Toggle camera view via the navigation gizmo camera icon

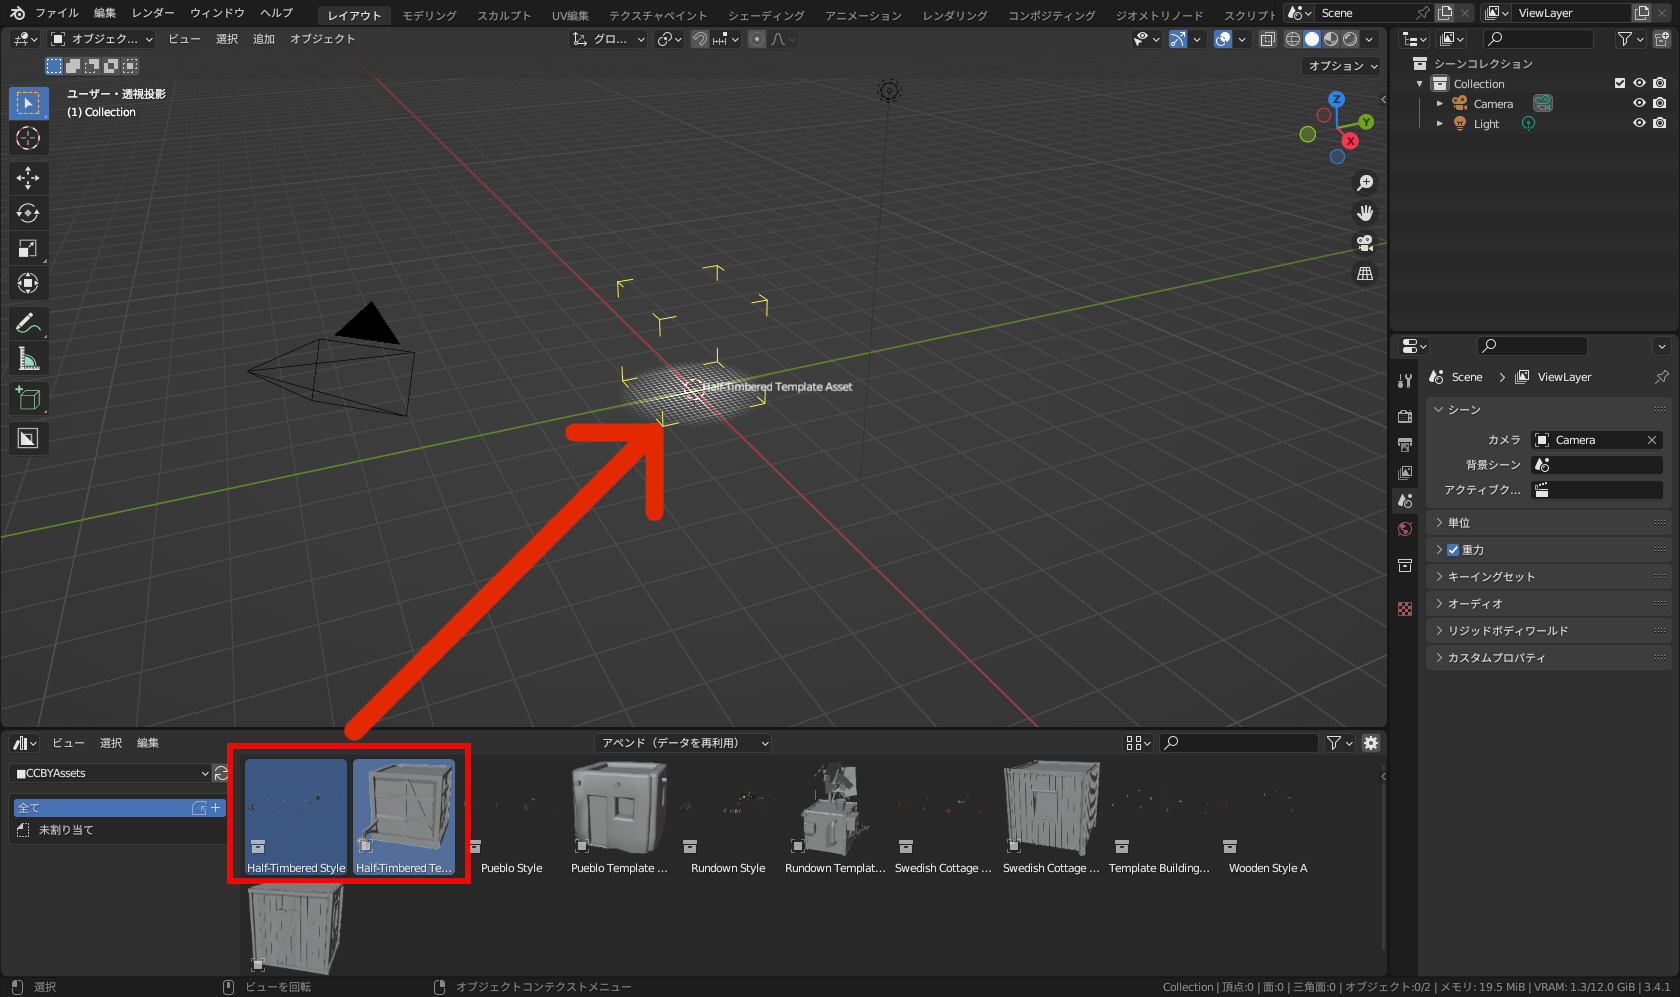coord(1365,242)
